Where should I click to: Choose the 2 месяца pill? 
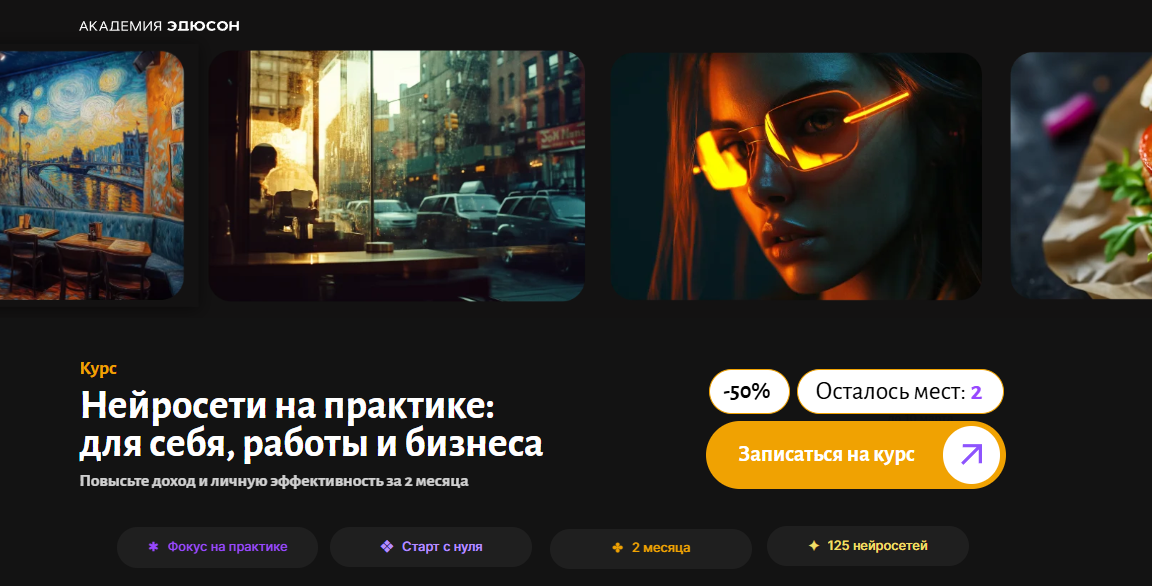point(651,548)
